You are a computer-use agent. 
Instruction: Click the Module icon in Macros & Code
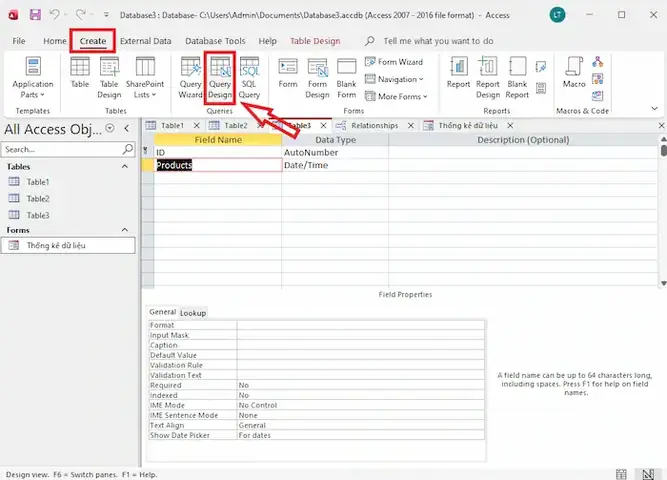point(598,62)
